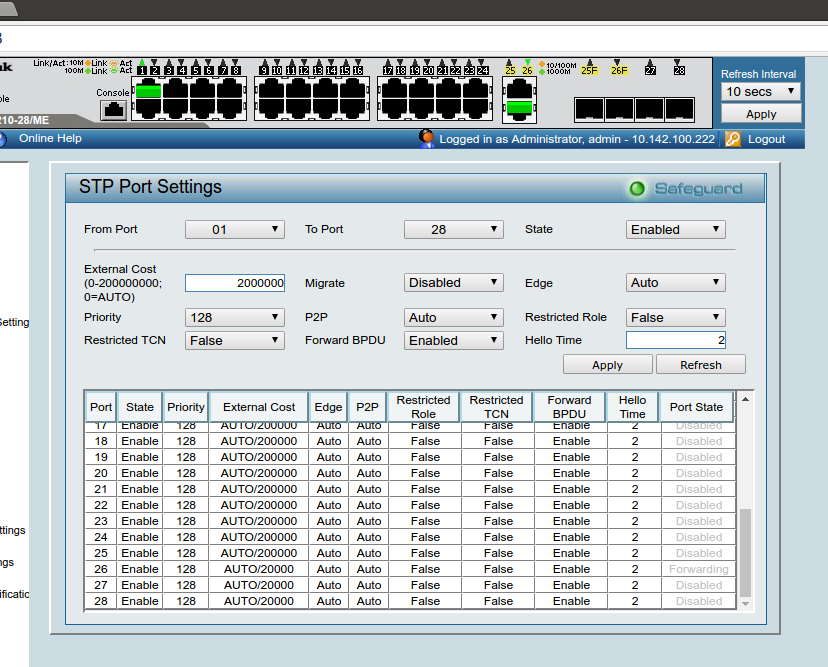Click the port 27 SFP slot
Screen dimensions: 828x667
(650, 109)
